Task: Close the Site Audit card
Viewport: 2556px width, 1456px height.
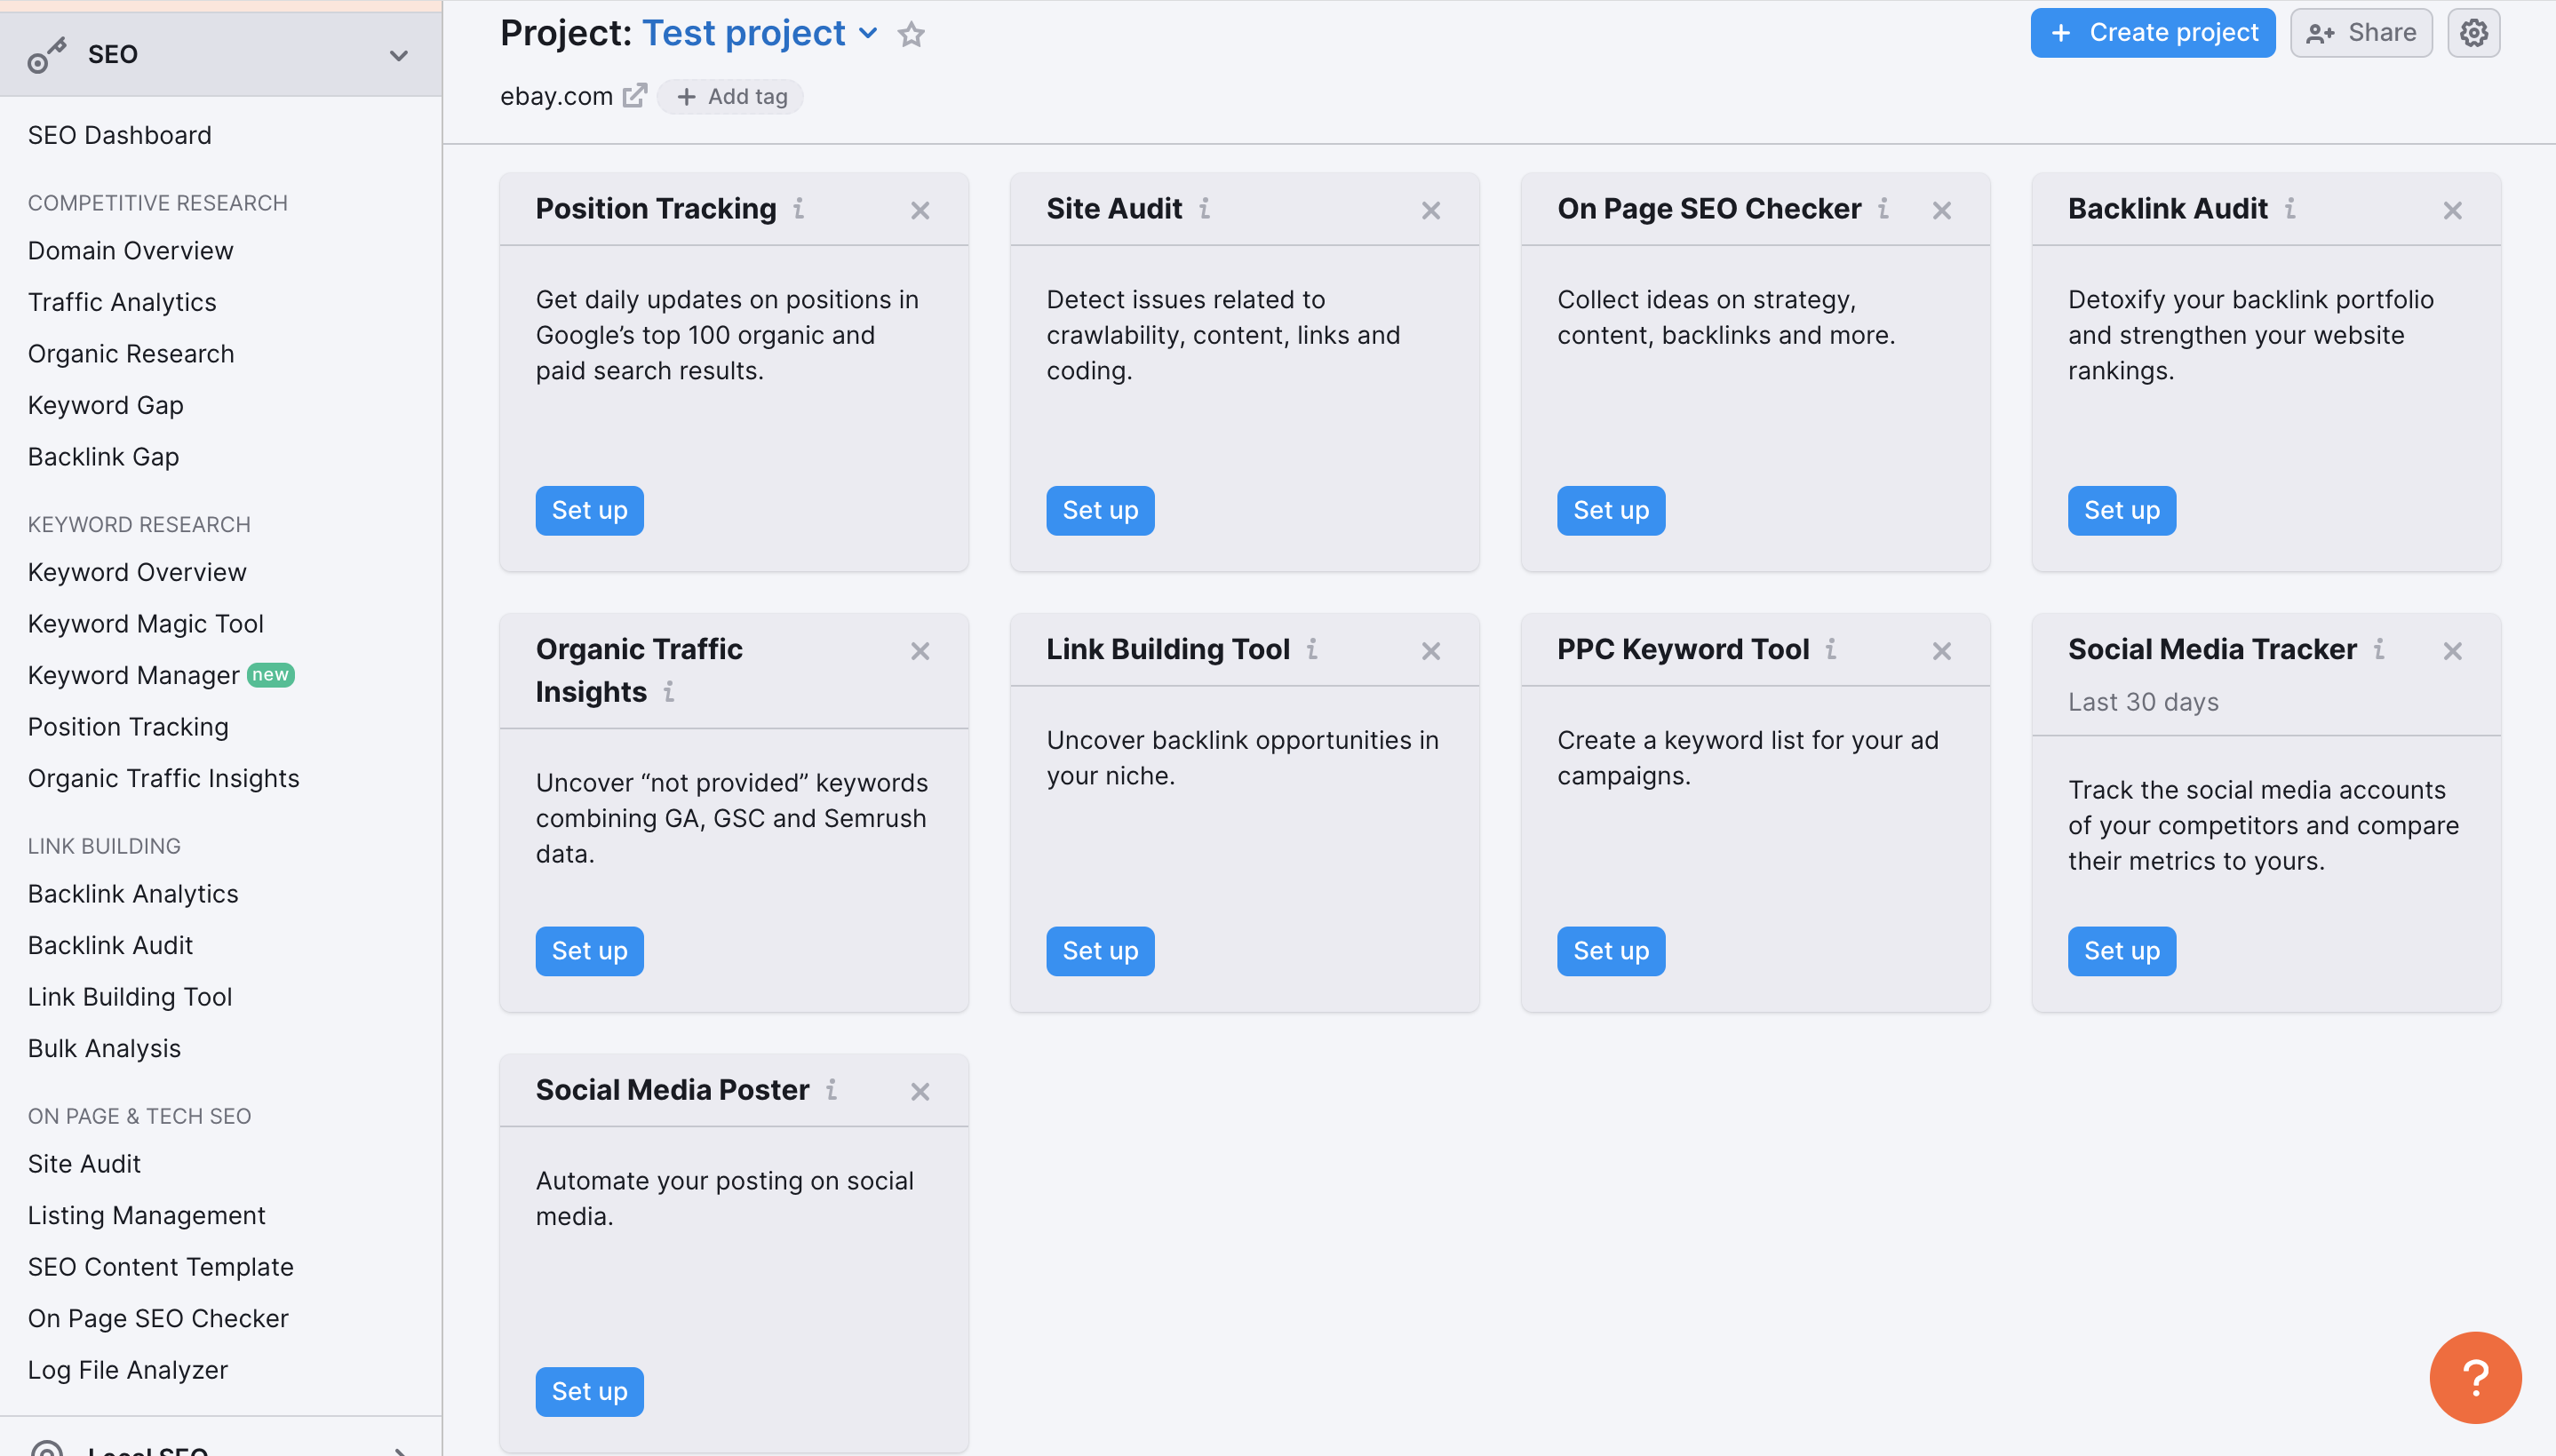Action: 1432,207
